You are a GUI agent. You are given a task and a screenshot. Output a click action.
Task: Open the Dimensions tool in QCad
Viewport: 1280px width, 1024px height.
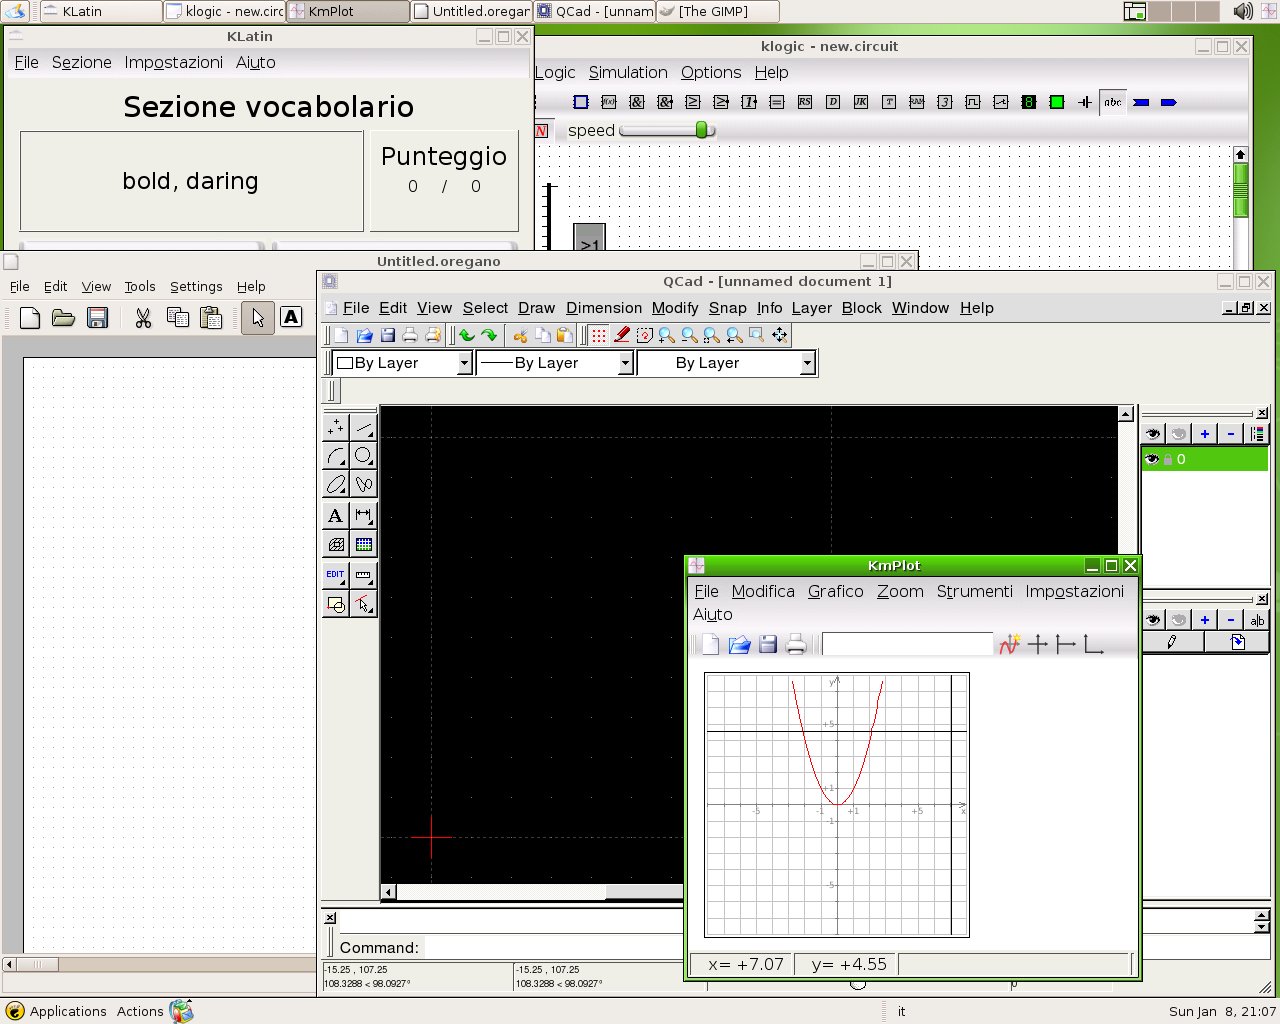pyautogui.click(x=364, y=516)
